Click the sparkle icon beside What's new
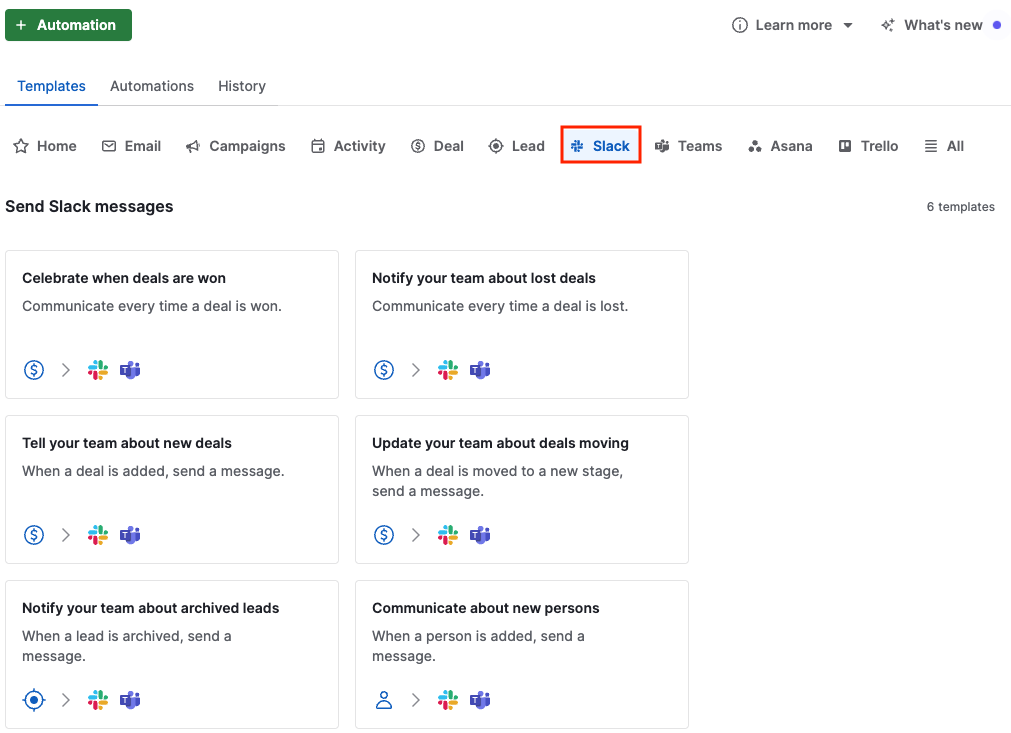This screenshot has width=1011, height=733. point(887,25)
